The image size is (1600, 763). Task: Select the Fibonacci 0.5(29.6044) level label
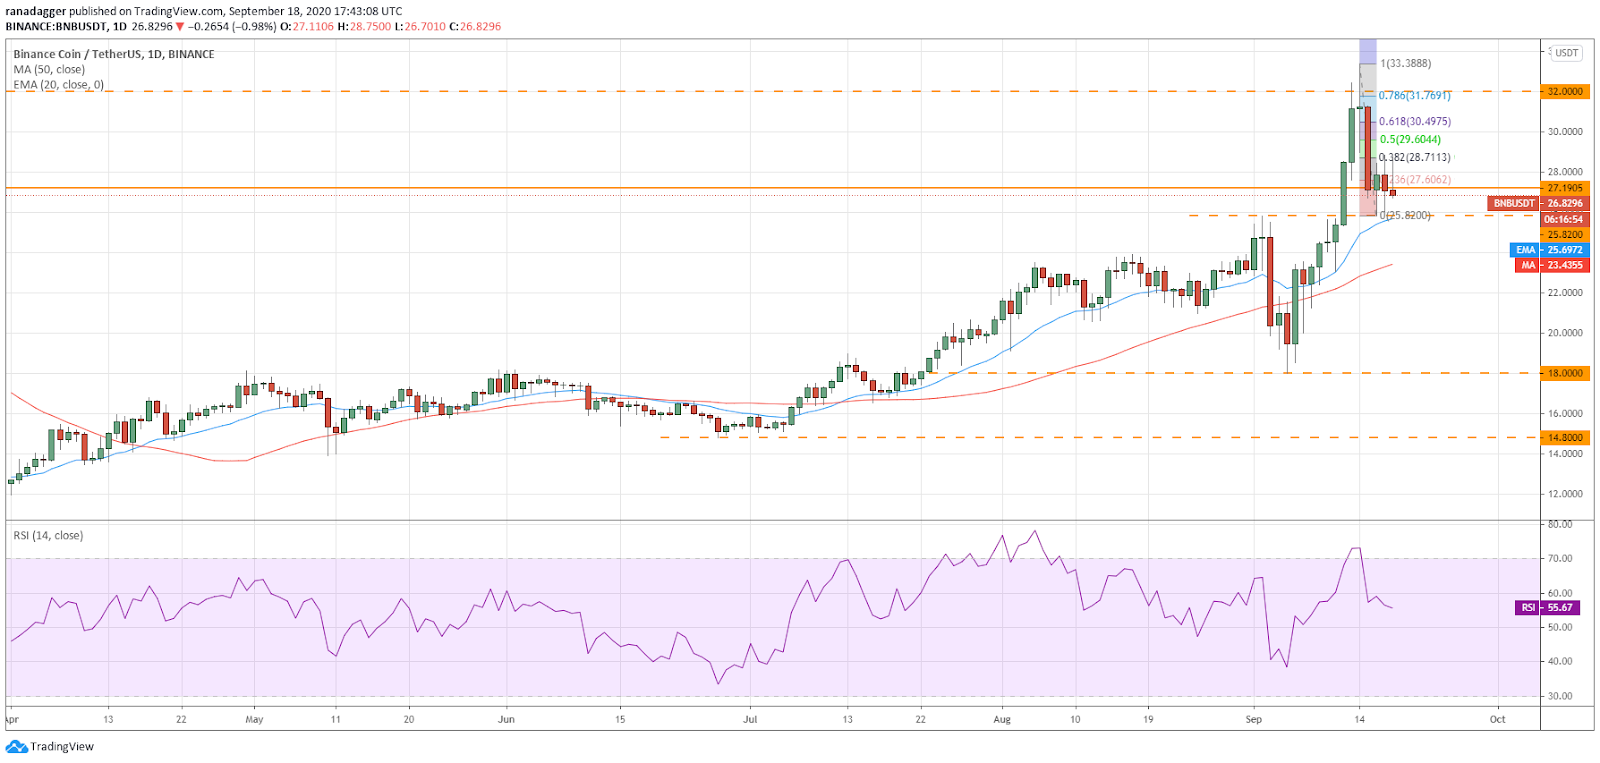[x=1411, y=140]
